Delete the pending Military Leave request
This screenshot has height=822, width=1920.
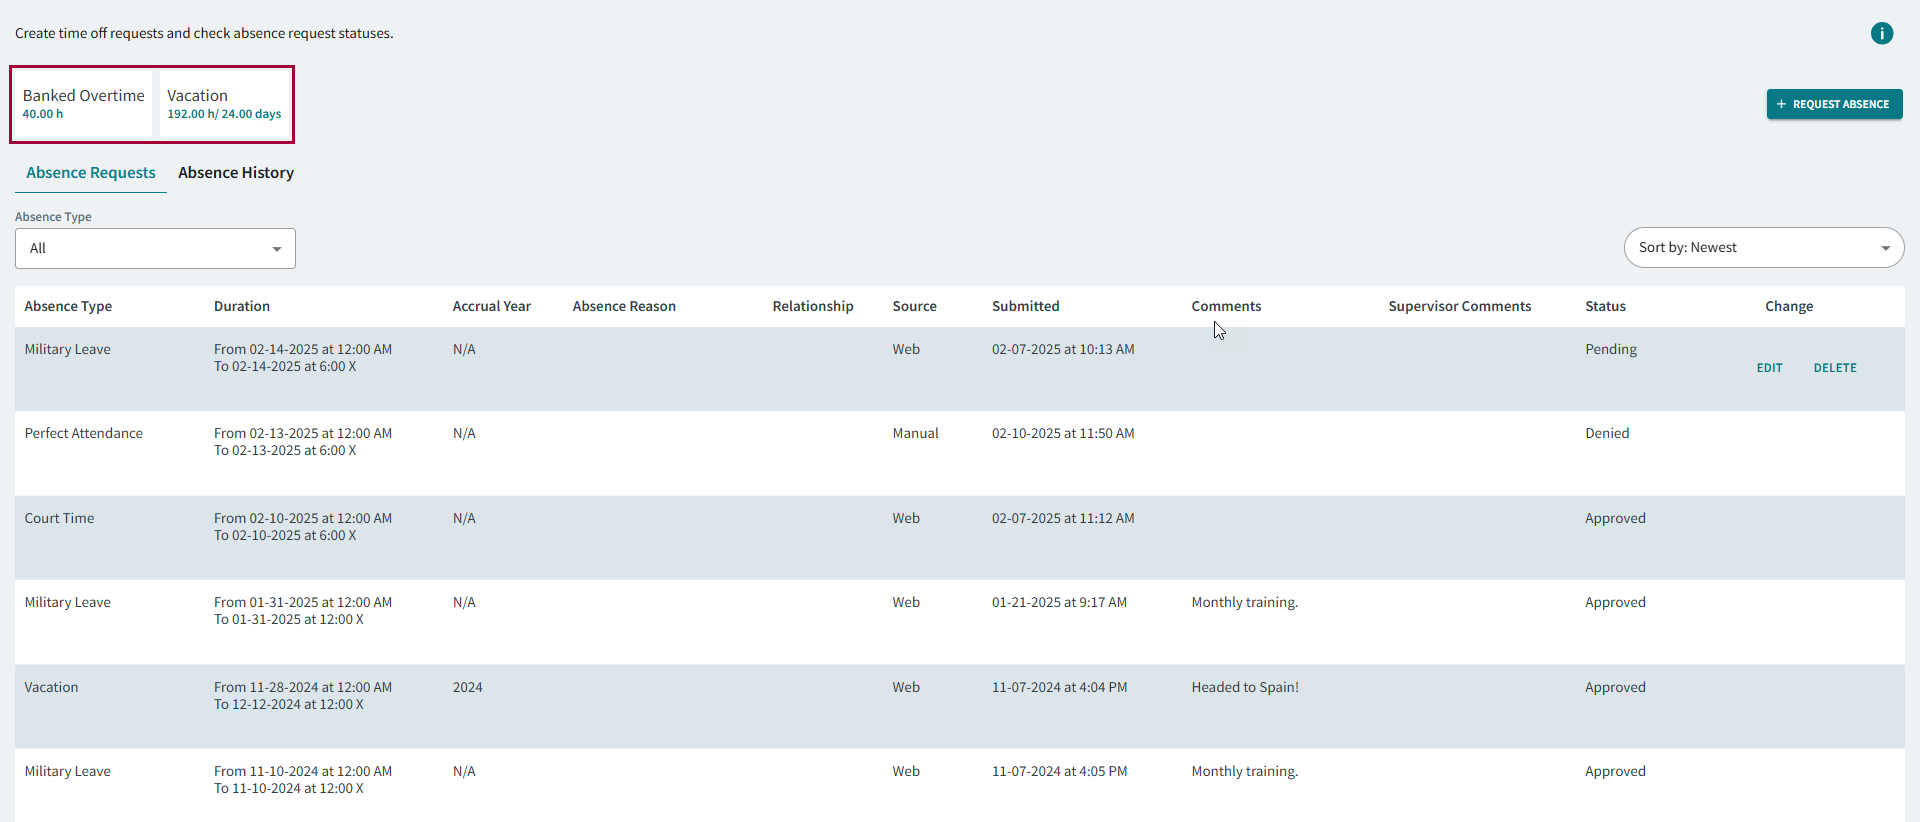(1834, 368)
